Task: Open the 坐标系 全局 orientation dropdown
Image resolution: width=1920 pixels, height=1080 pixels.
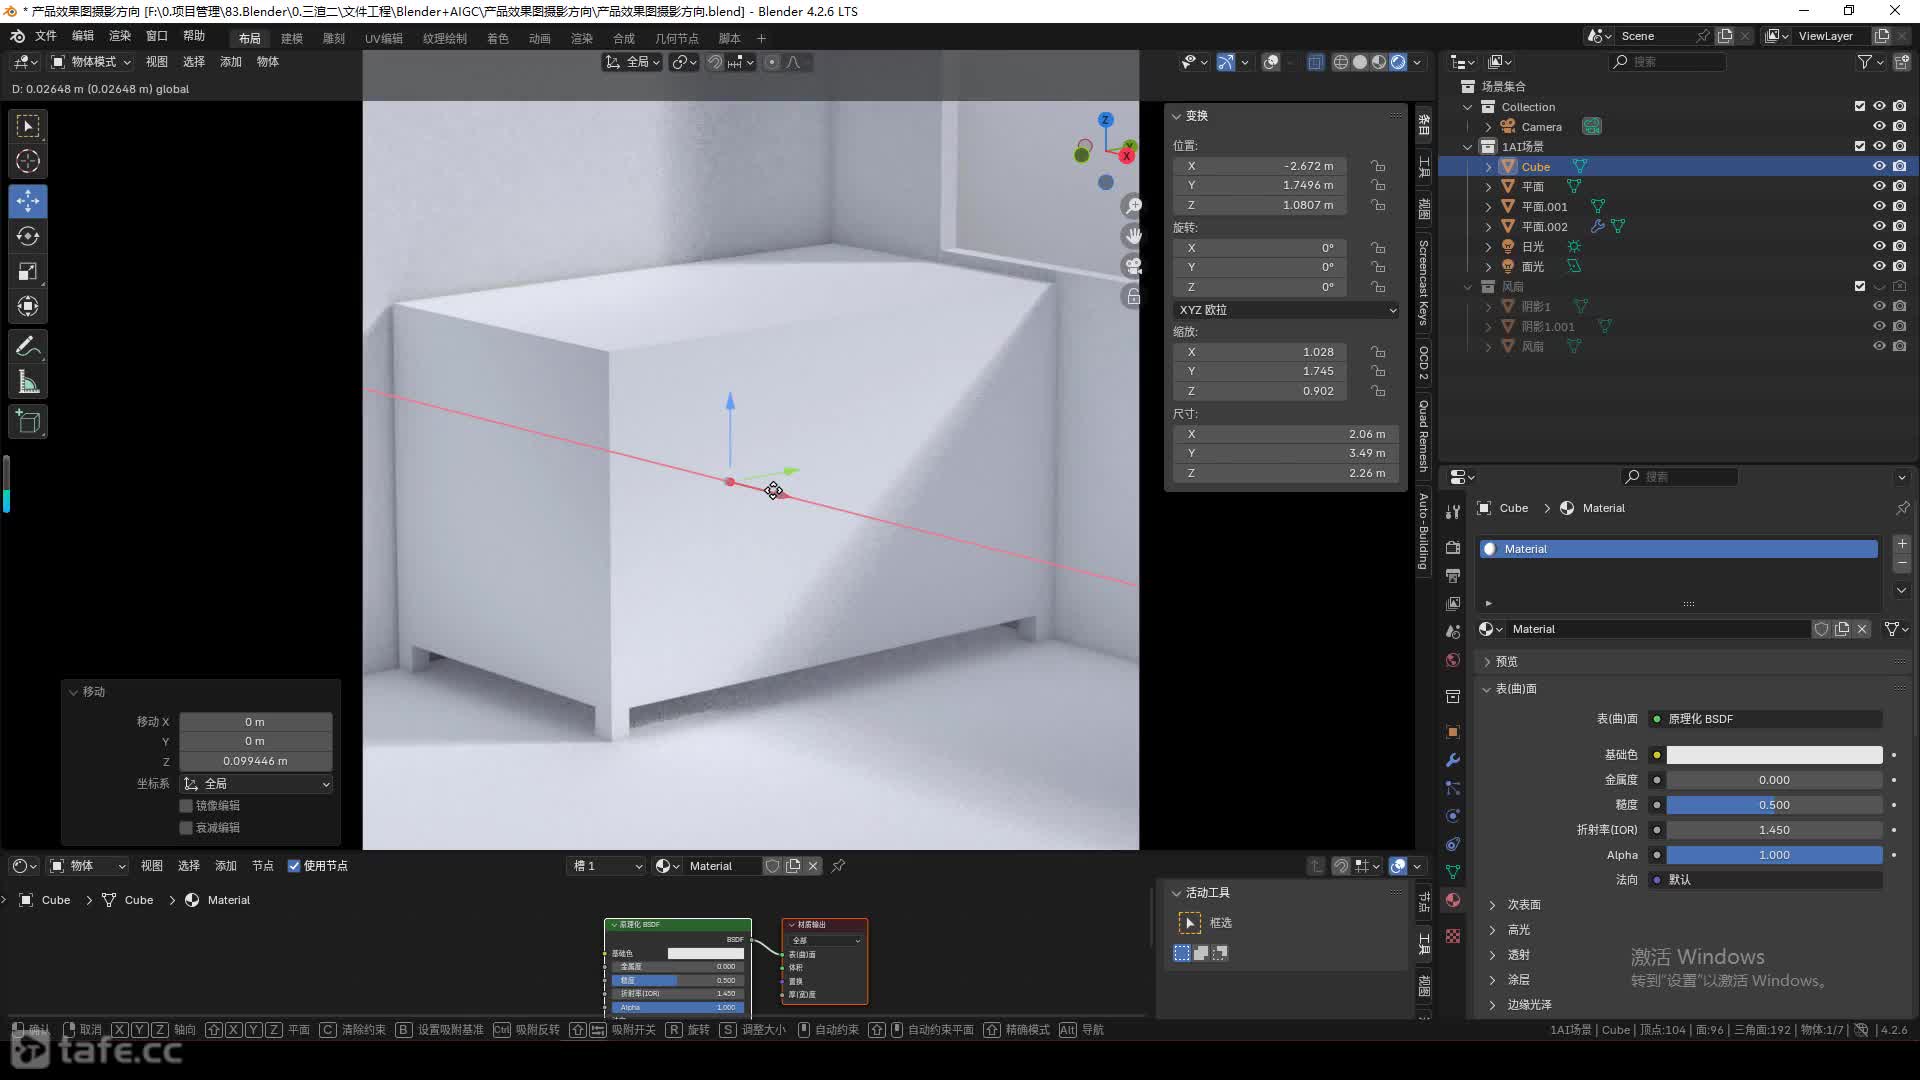Action: [256, 784]
